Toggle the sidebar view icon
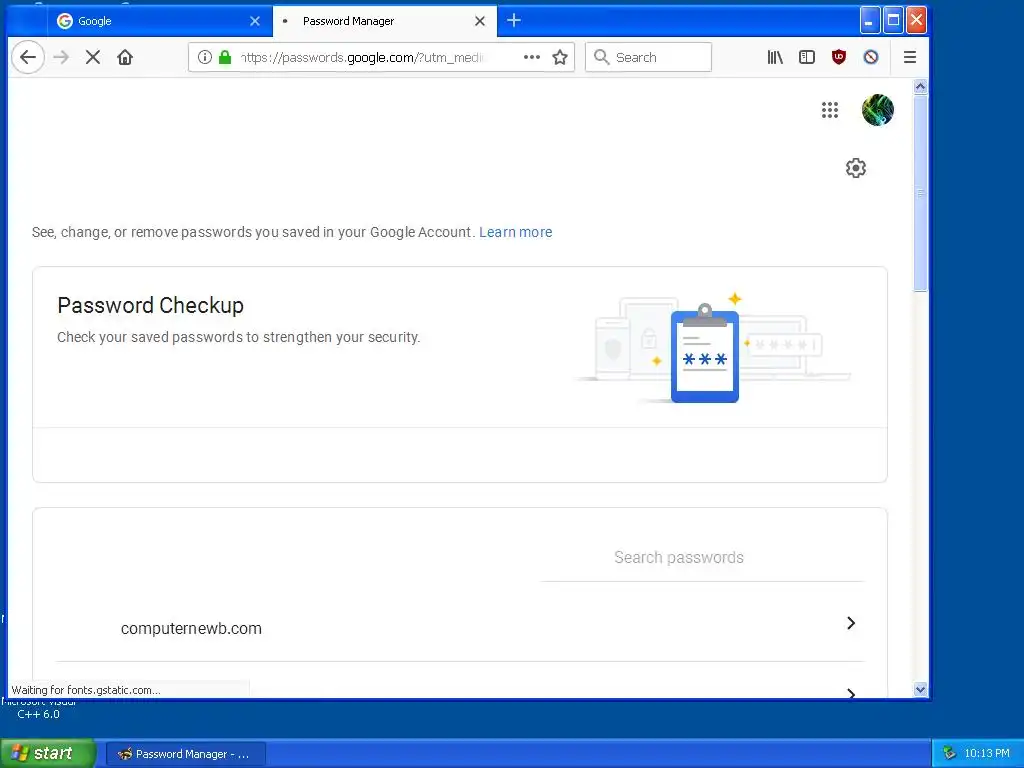This screenshot has height=768, width=1024. tap(807, 57)
